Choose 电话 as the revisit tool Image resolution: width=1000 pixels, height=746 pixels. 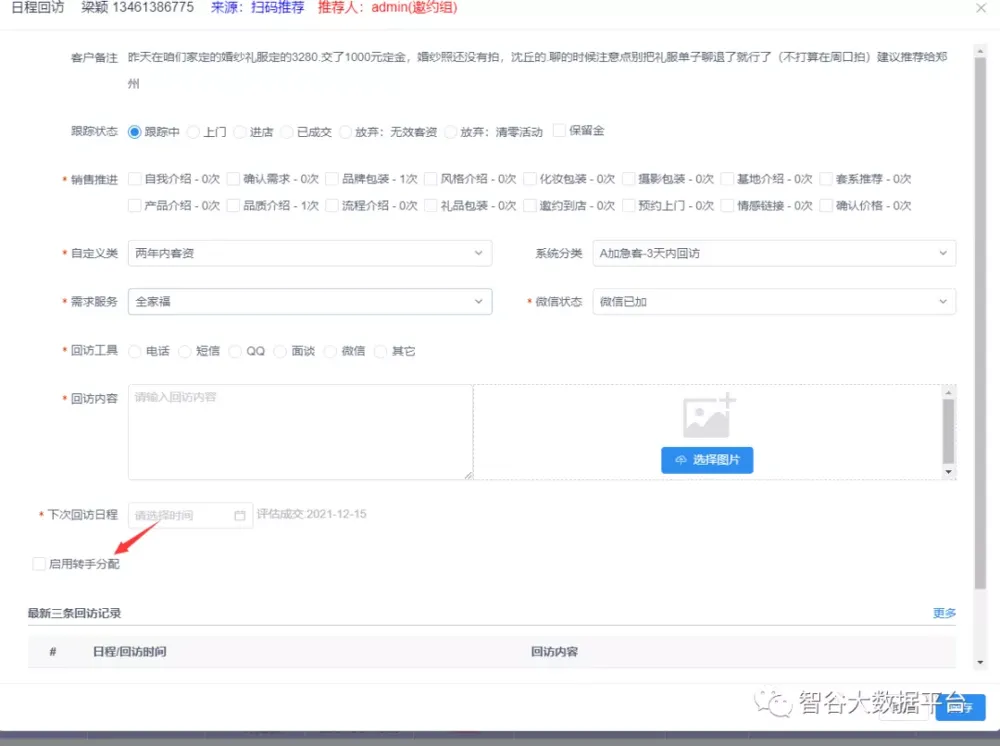(x=135, y=351)
